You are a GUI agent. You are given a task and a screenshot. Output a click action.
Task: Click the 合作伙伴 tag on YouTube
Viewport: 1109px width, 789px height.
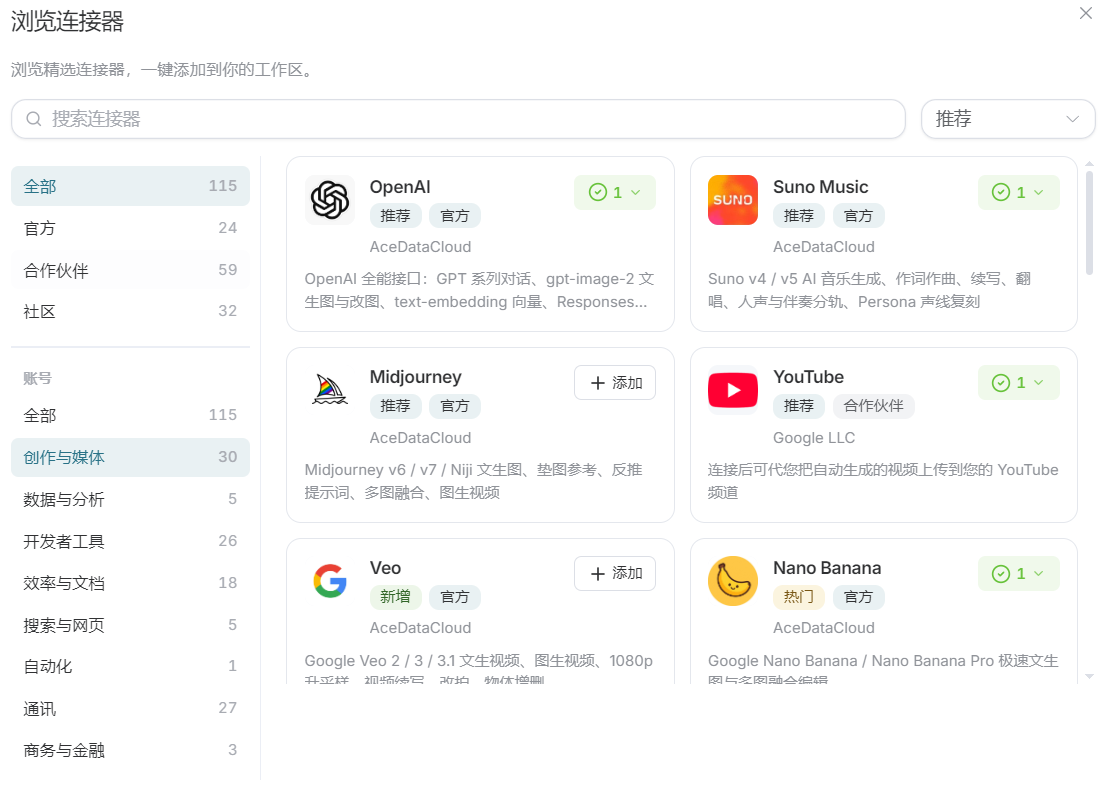[873, 406]
